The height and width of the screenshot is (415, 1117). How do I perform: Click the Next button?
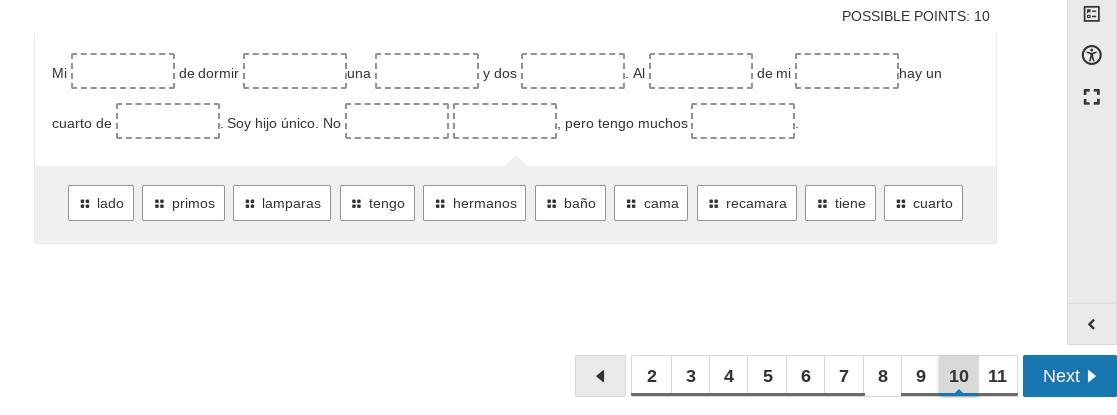1069,376
